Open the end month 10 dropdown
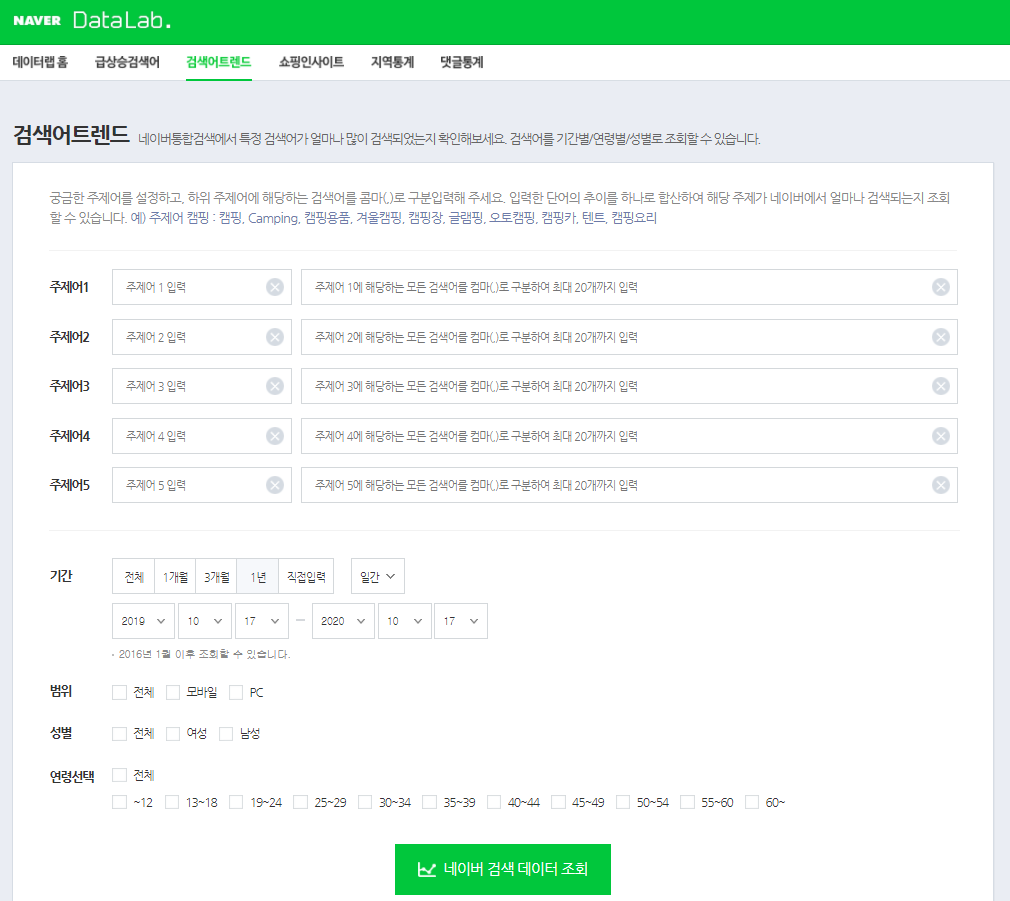Image resolution: width=1010 pixels, height=901 pixels. click(405, 620)
